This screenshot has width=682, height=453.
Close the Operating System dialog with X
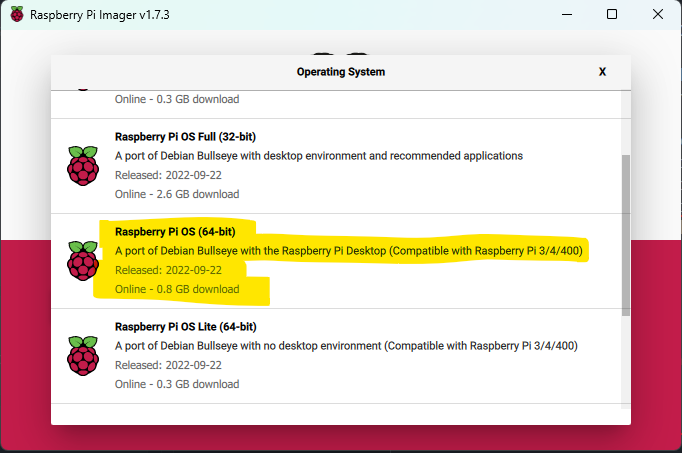(x=602, y=72)
